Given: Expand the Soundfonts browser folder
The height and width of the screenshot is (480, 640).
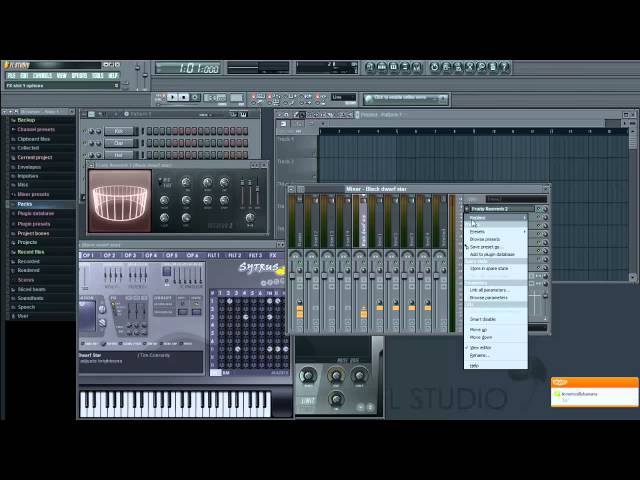Looking at the screenshot, I should pyautogui.click(x=31, y=298).
